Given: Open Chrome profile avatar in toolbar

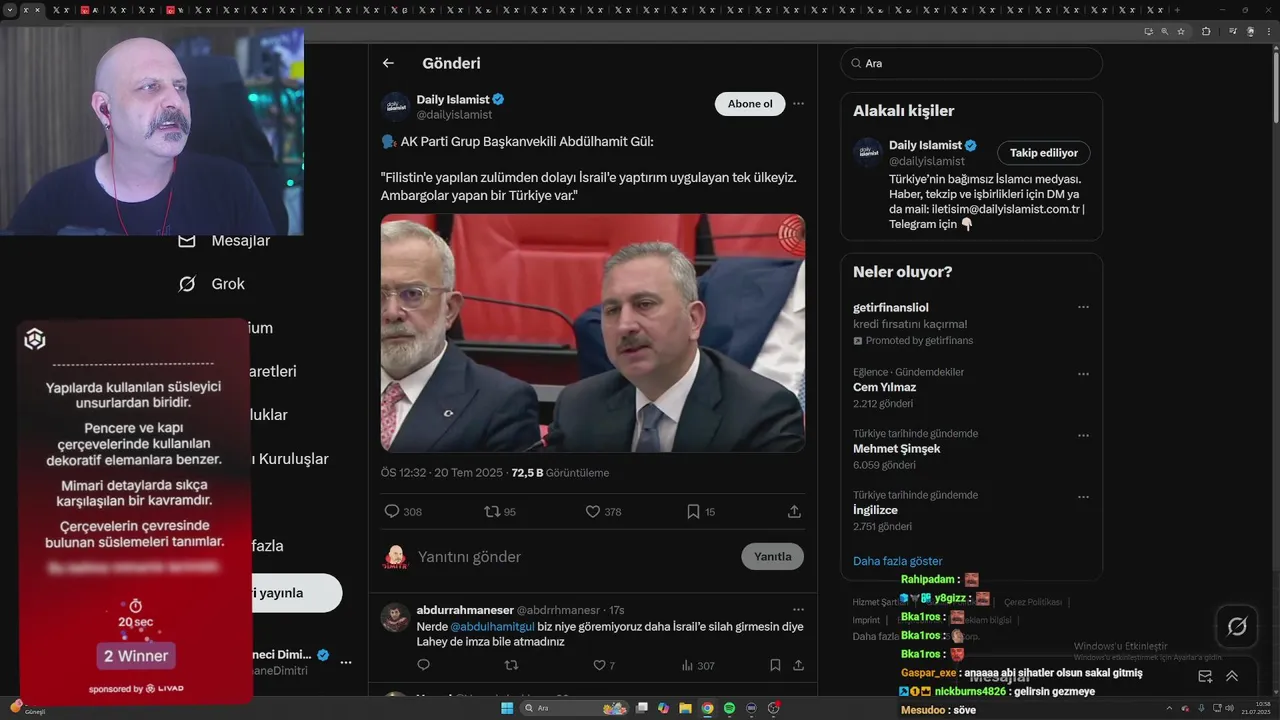Looking at the screenshot, I should coord(1250,31).
